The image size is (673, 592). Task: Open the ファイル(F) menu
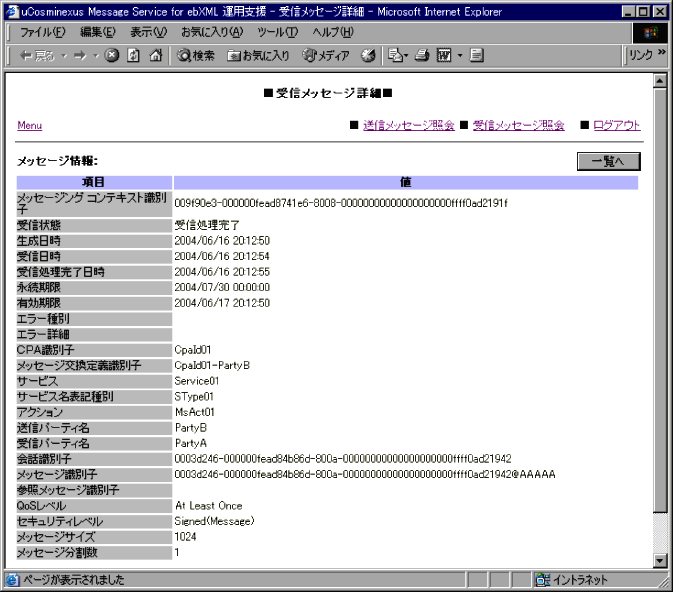tap(42, 32)
